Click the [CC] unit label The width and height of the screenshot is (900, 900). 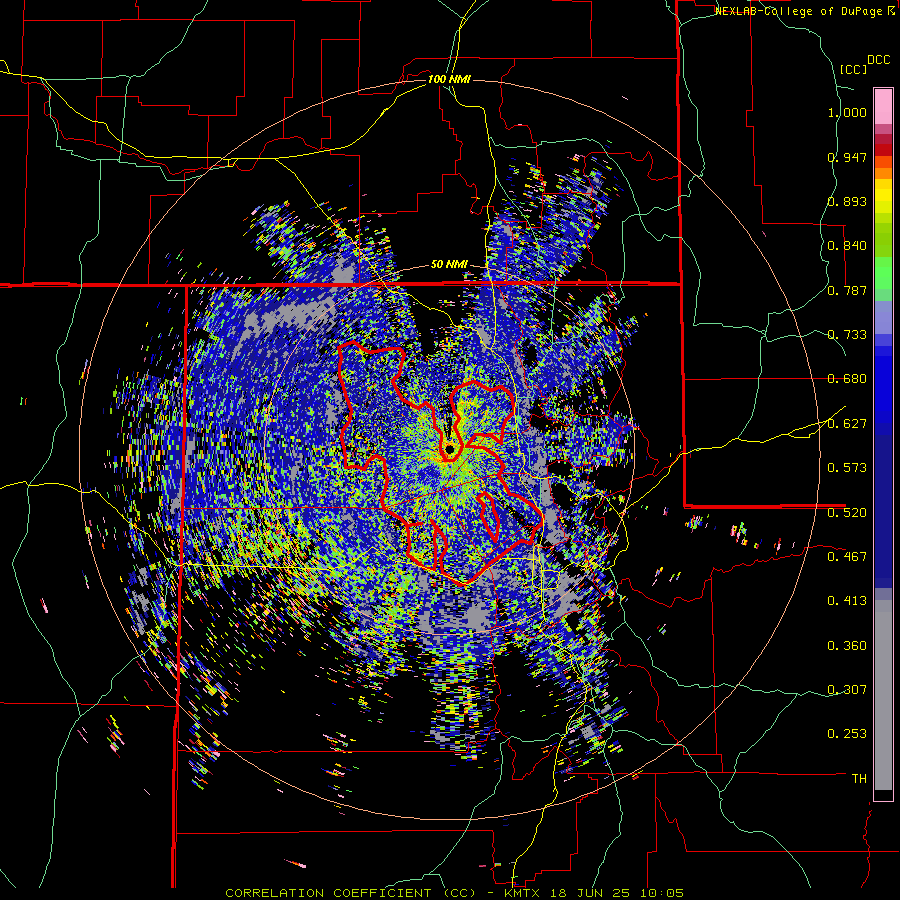[853, 69]
